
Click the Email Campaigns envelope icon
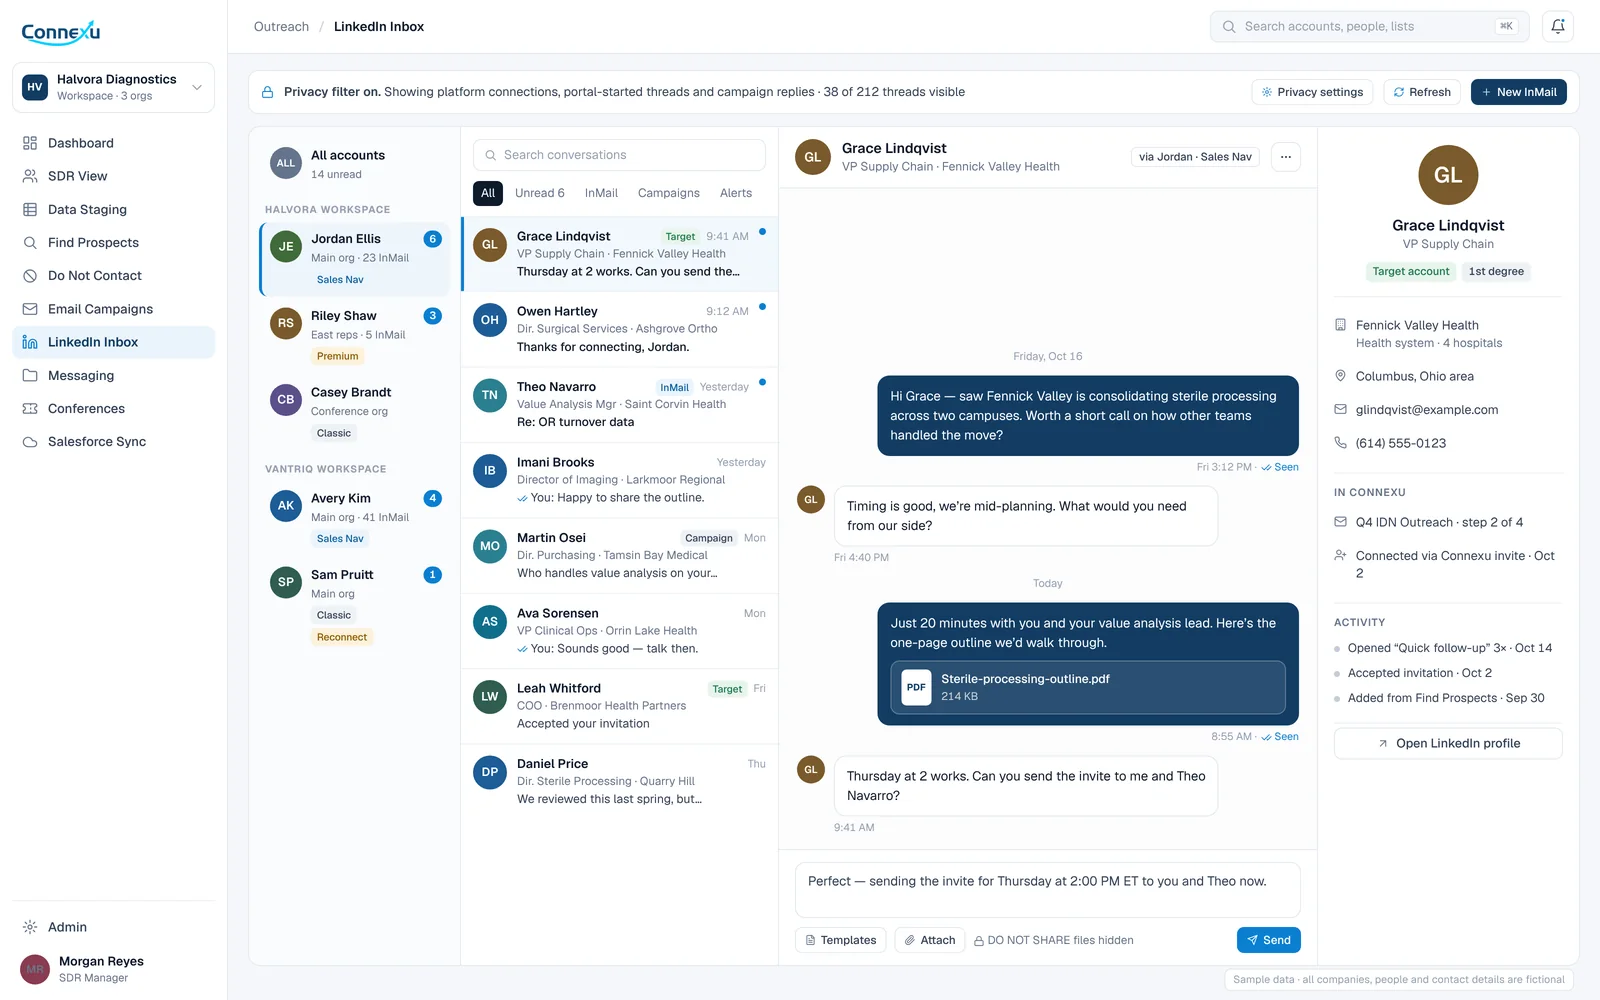pos(30,309)
